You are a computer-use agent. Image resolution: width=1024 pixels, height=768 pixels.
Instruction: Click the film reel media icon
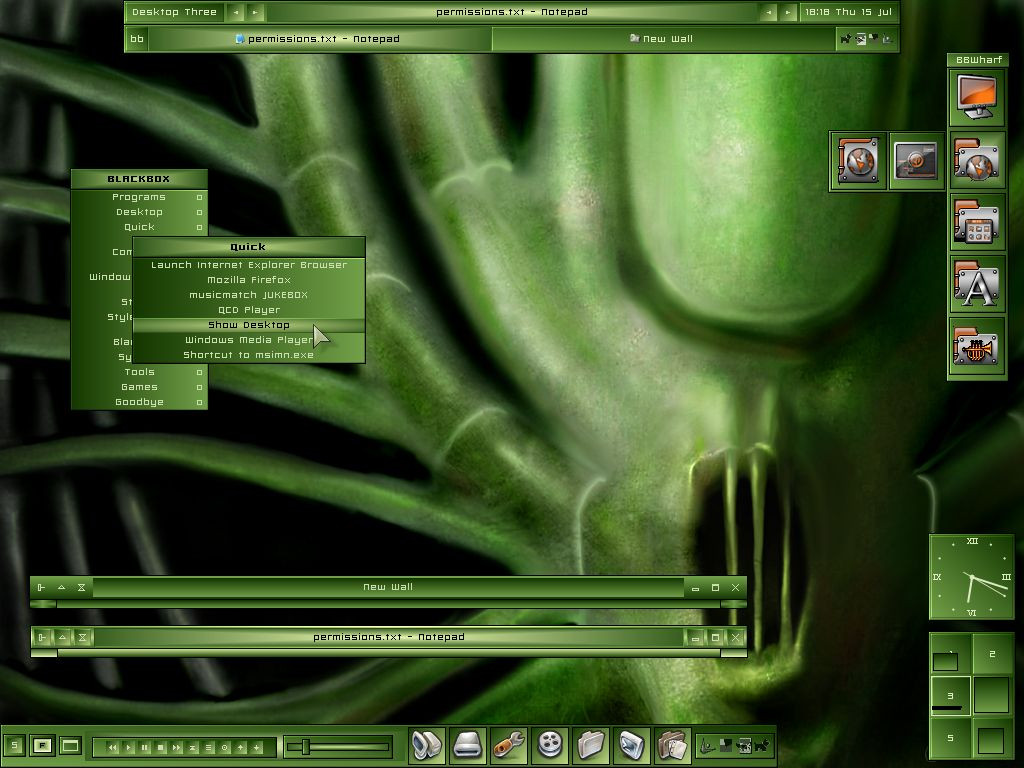point(550,745)
